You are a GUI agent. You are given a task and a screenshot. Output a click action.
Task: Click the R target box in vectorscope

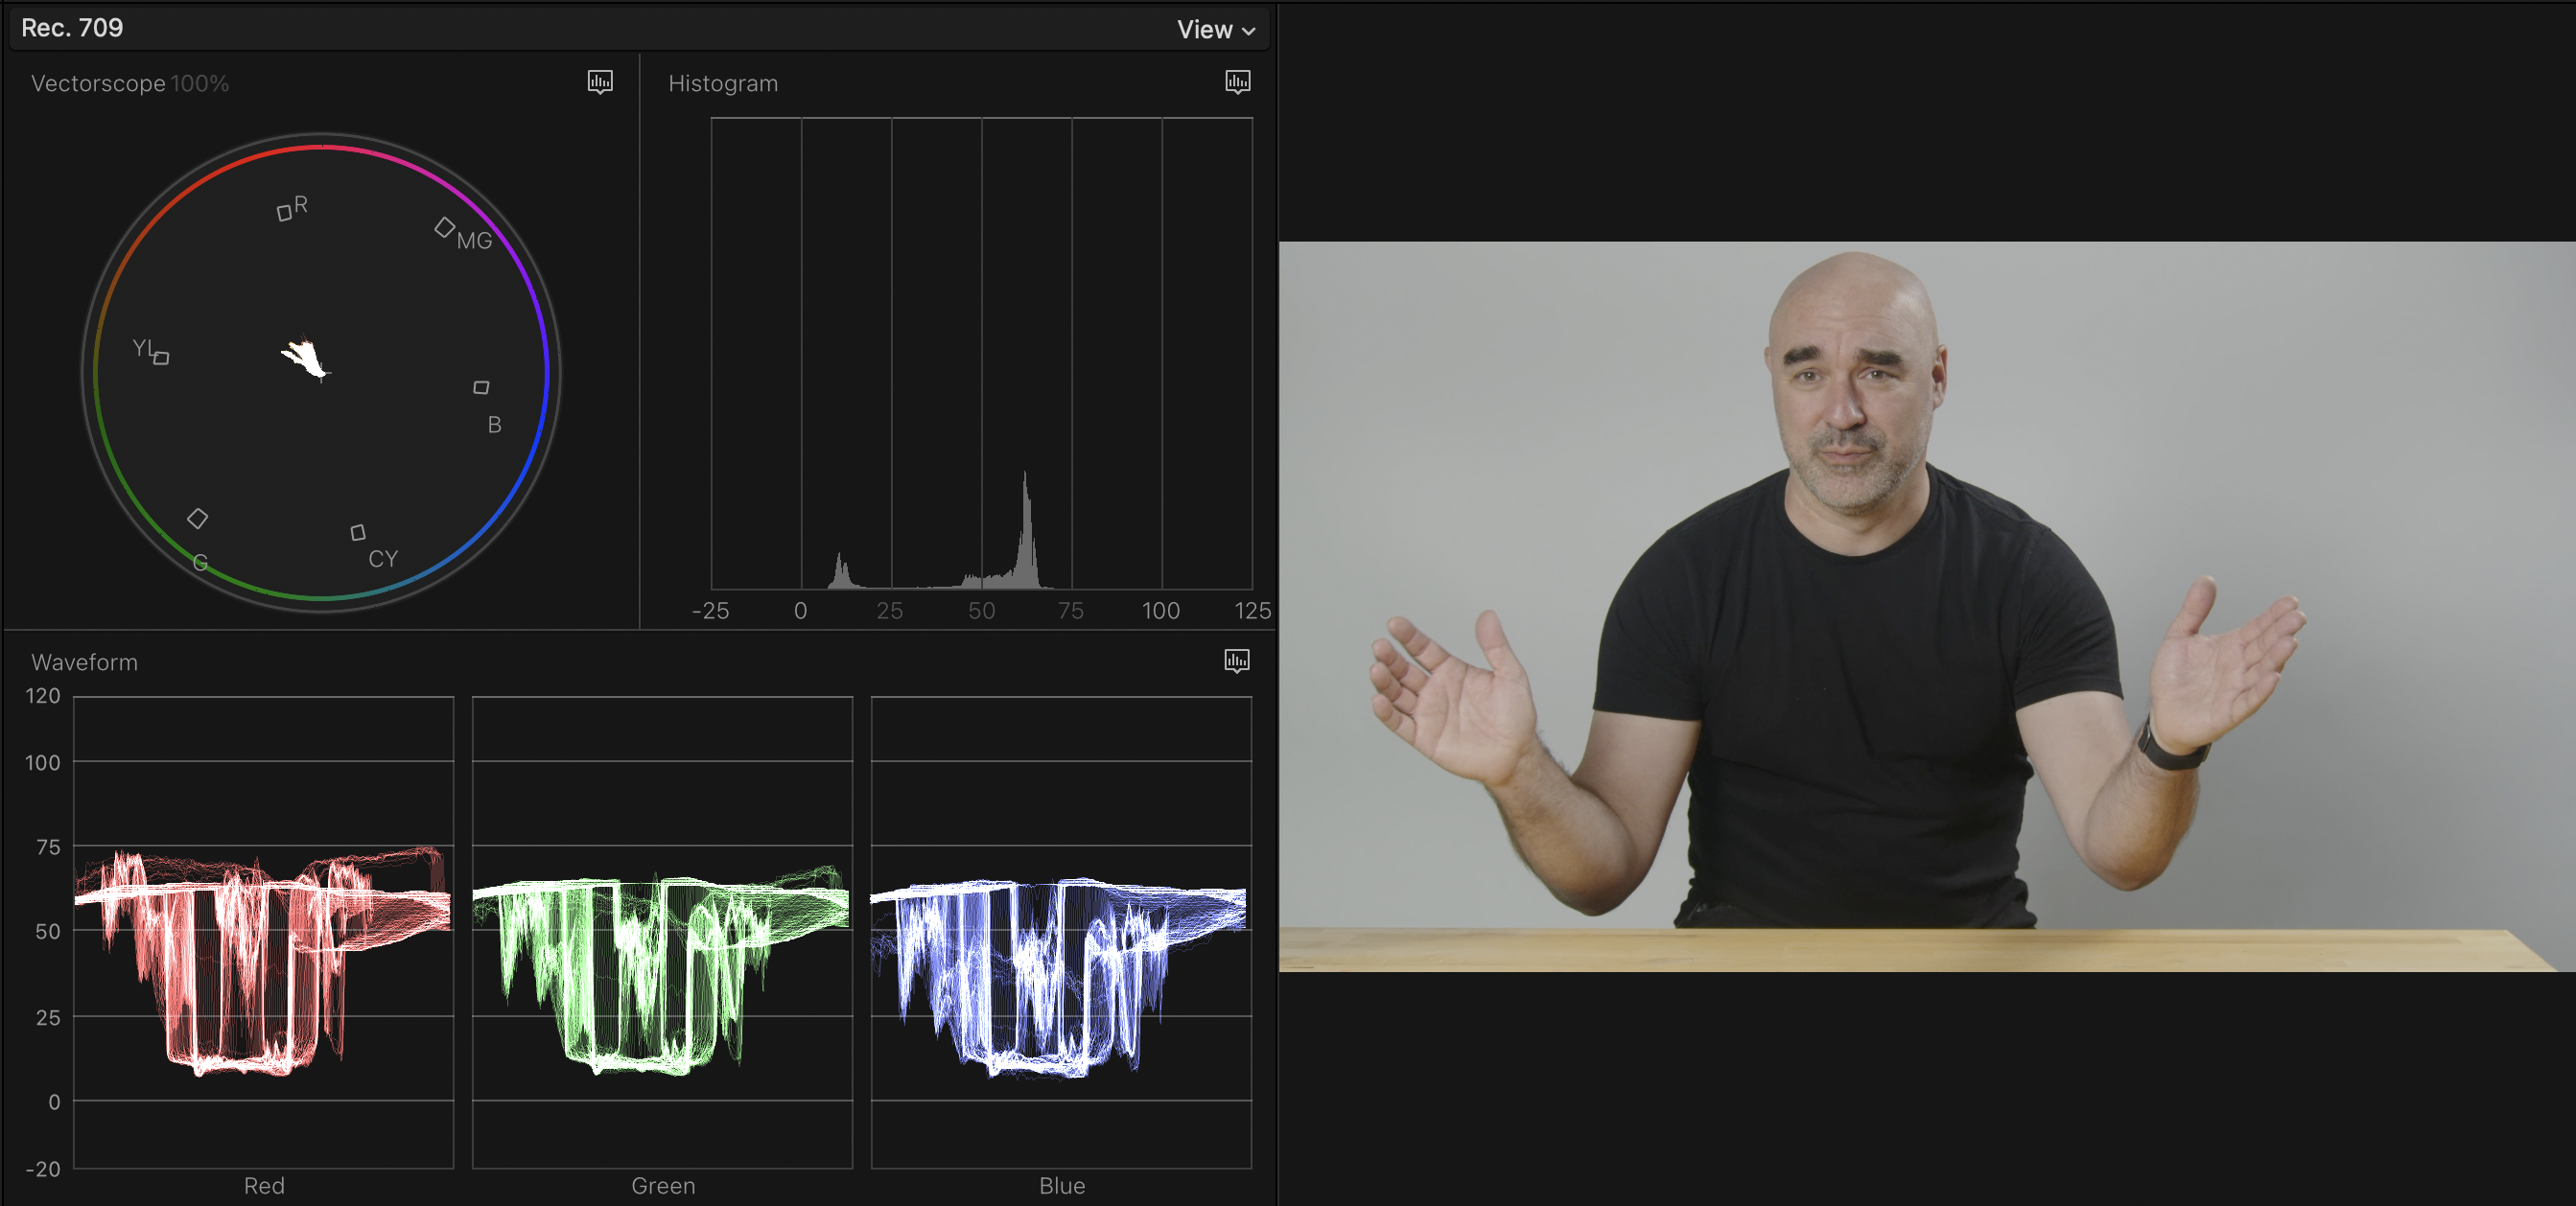pos(284,212)
